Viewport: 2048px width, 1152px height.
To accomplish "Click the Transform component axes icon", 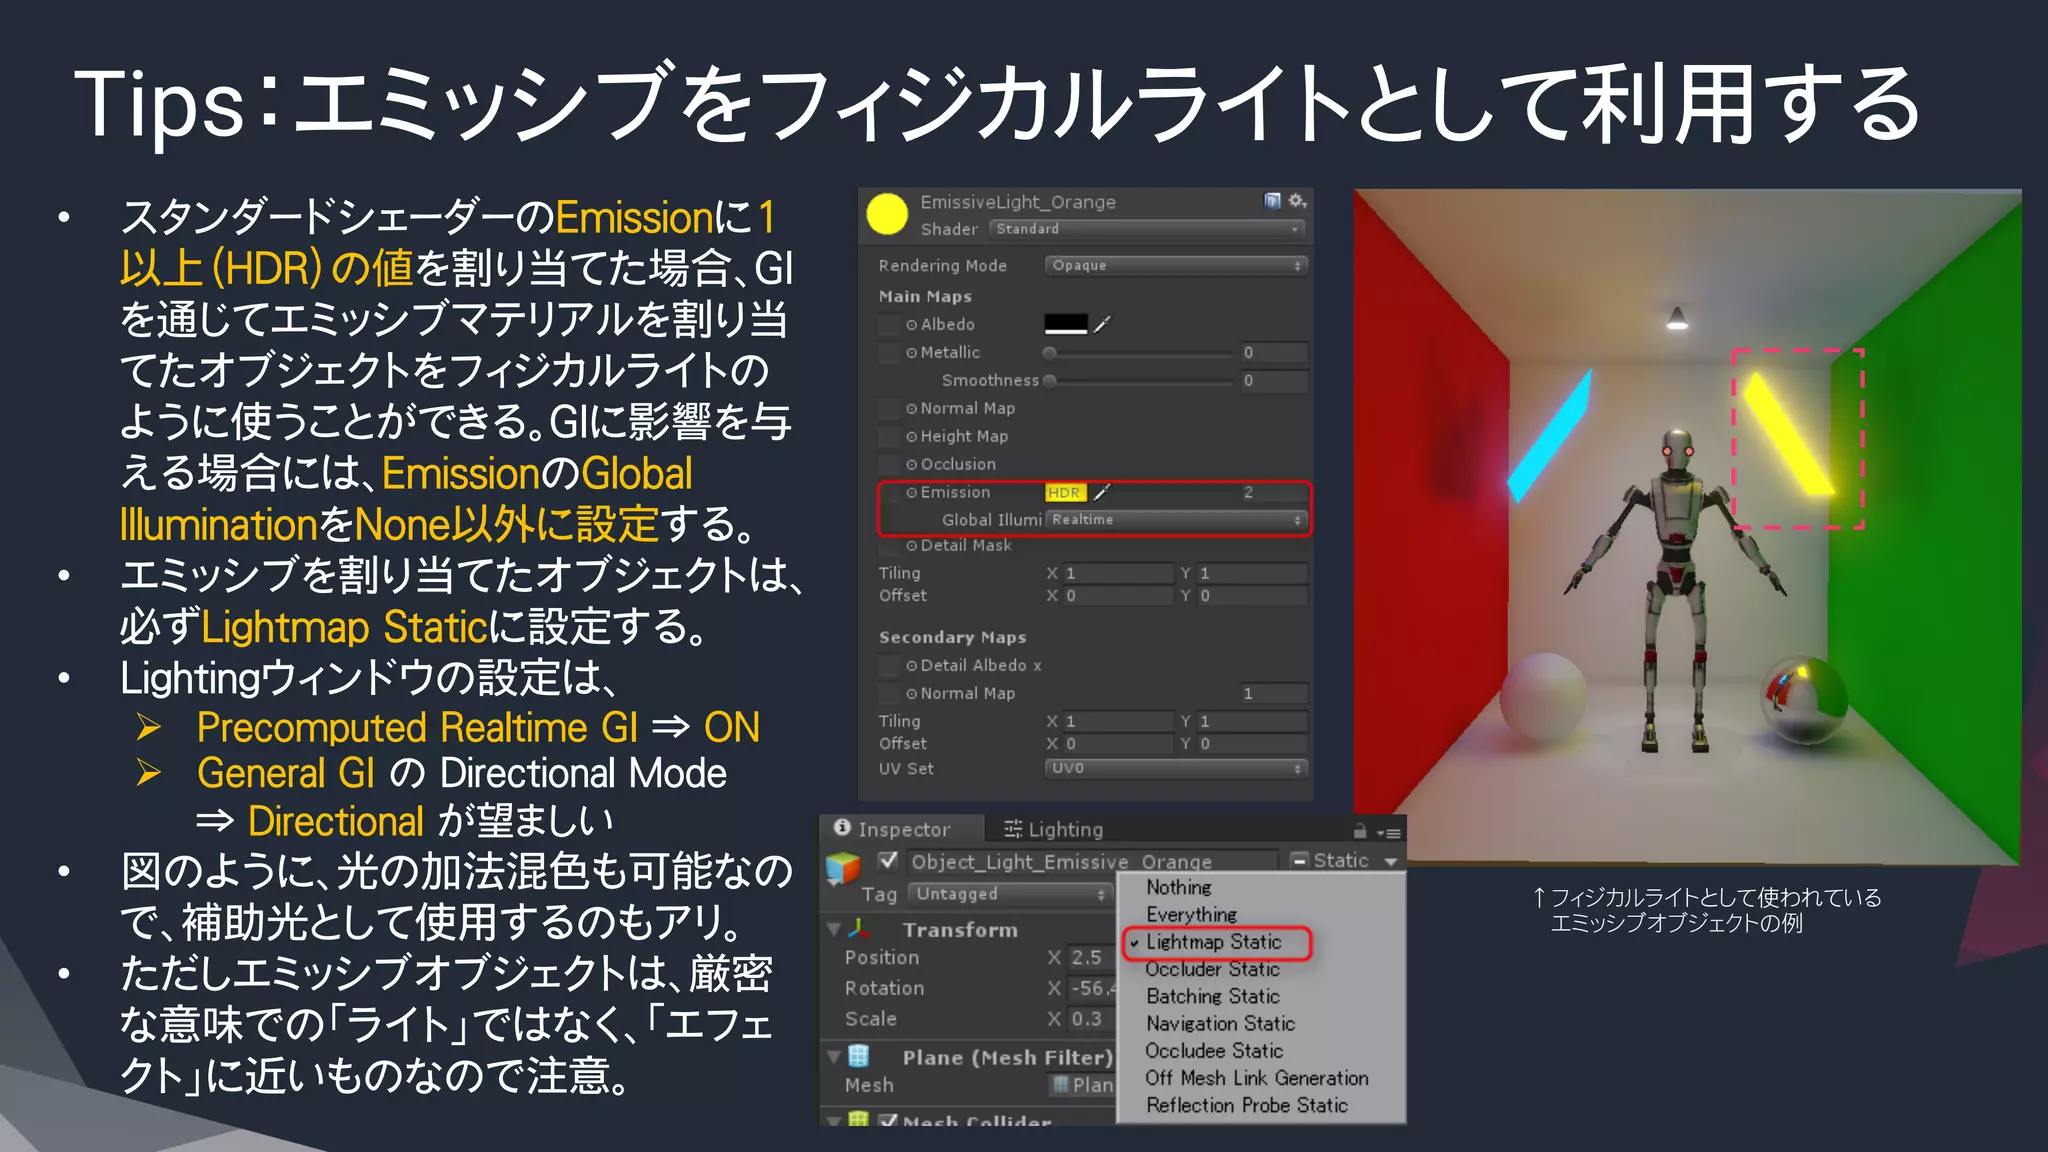I will click(859, 929).
